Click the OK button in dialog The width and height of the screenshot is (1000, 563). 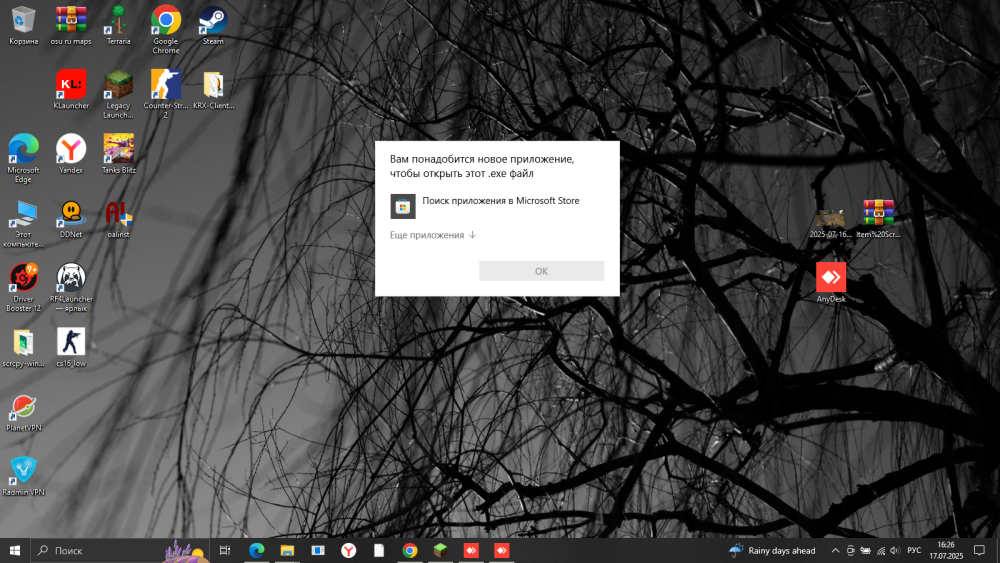[x=541, y=271]
